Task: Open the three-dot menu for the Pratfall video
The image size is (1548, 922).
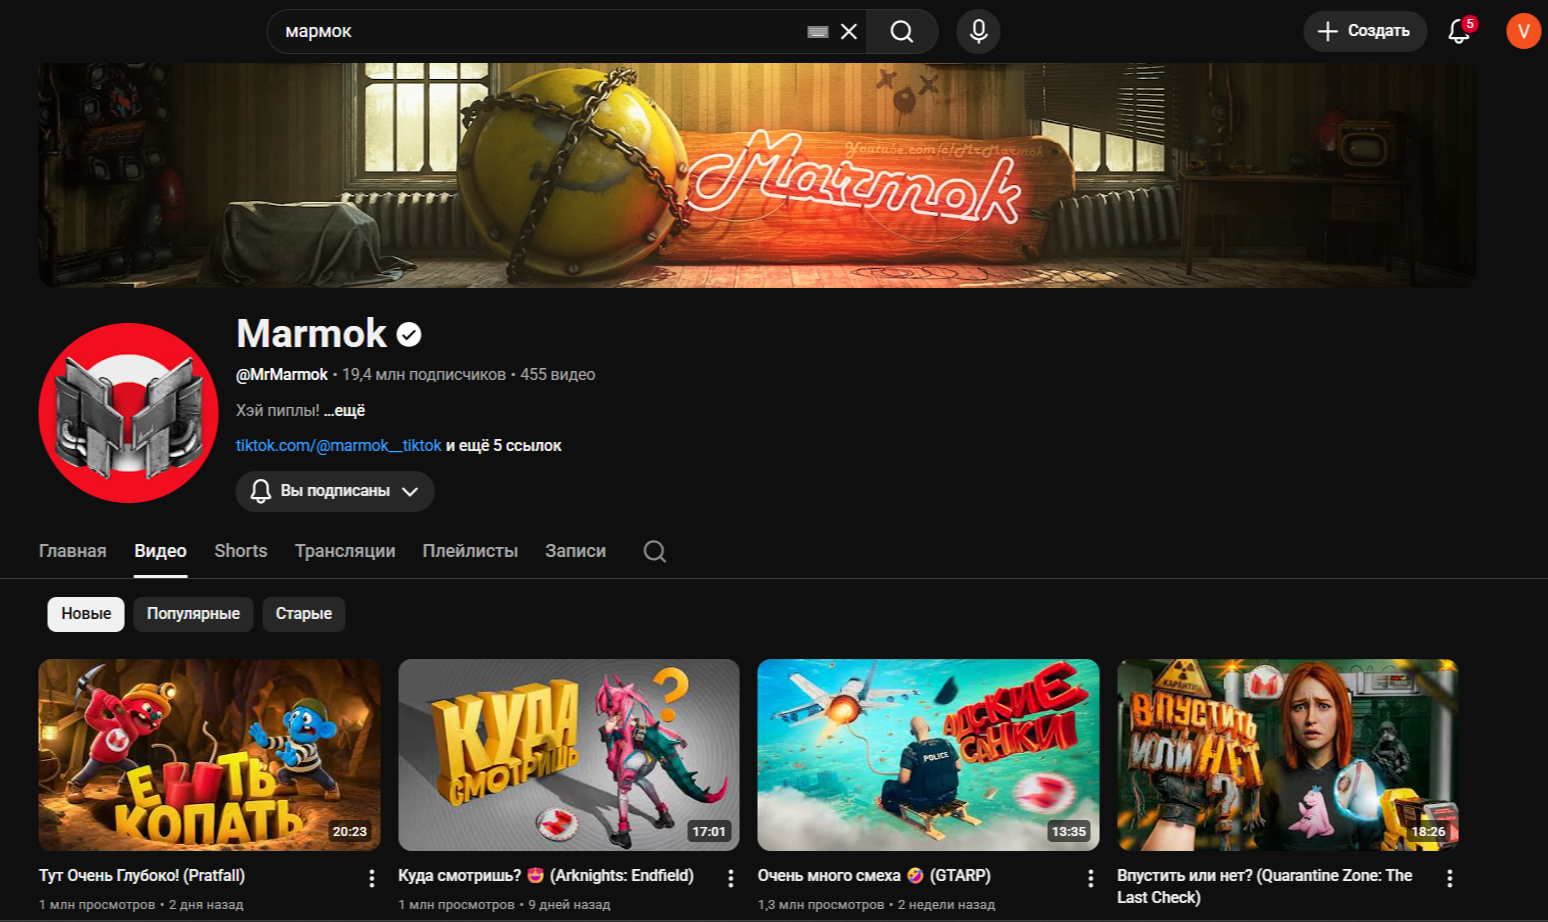Action: click(371, 878)
